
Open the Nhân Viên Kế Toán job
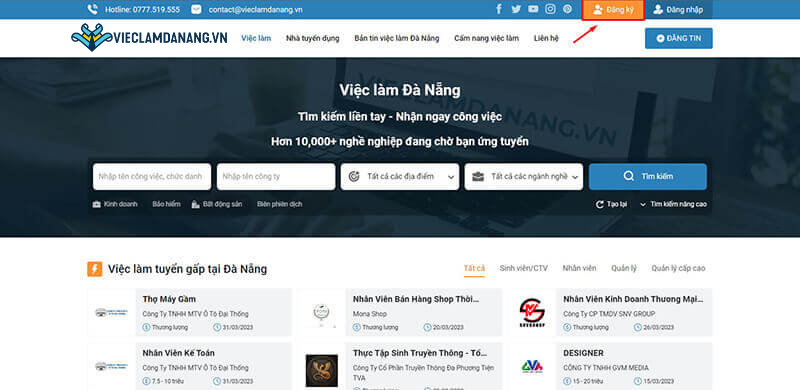(179, 353)
